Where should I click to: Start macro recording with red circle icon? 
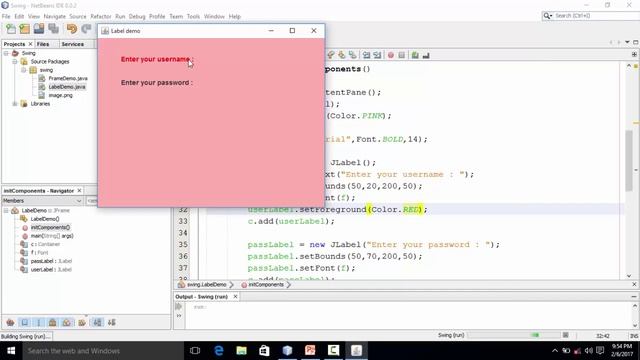pos(391,55)
